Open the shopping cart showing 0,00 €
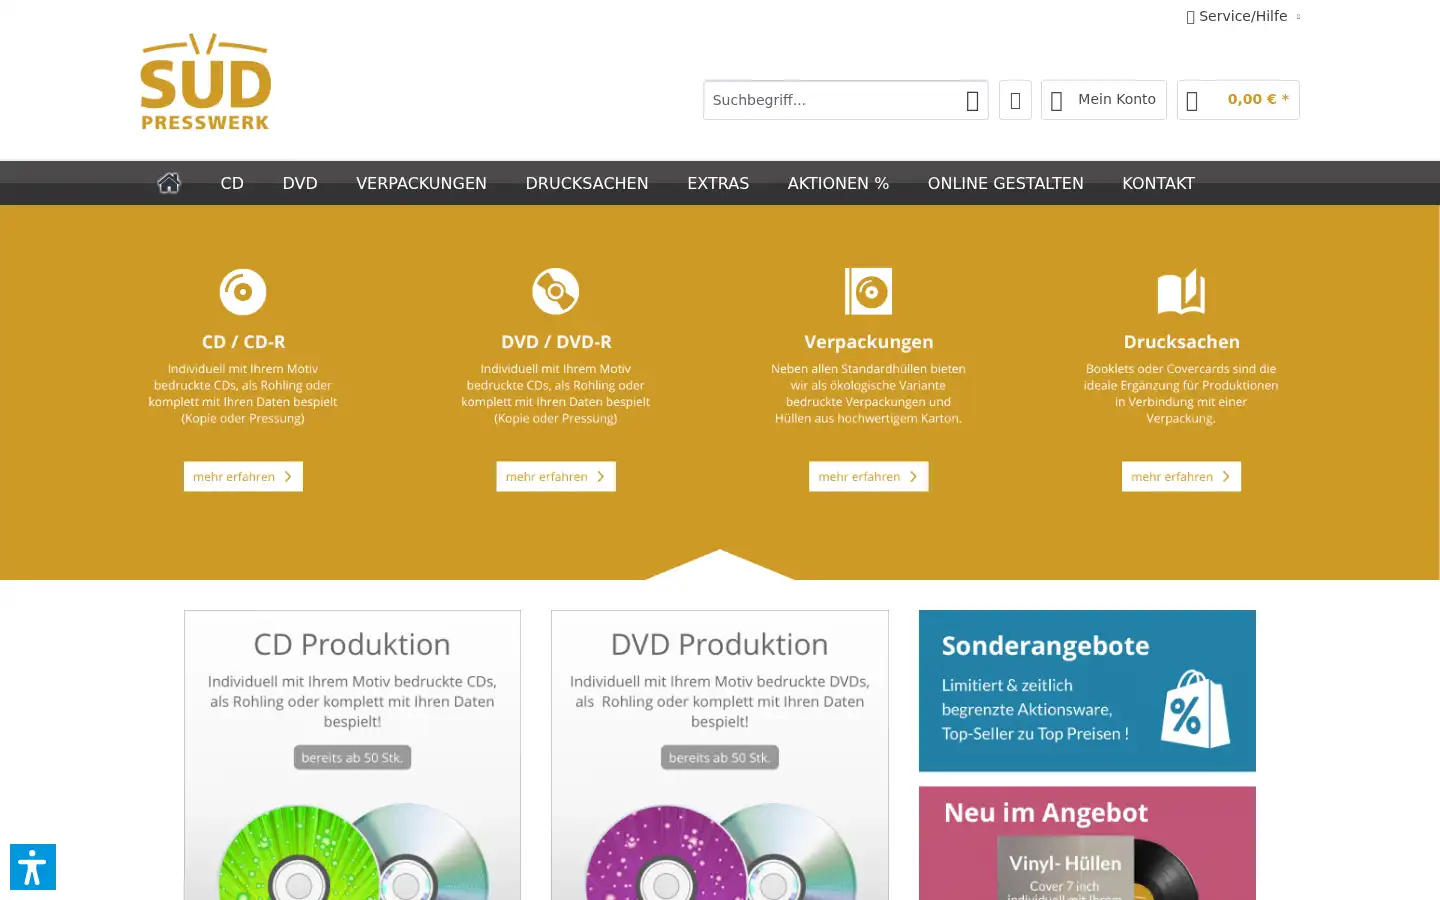Screen dimensions: 1440x900 (1238, 100)
